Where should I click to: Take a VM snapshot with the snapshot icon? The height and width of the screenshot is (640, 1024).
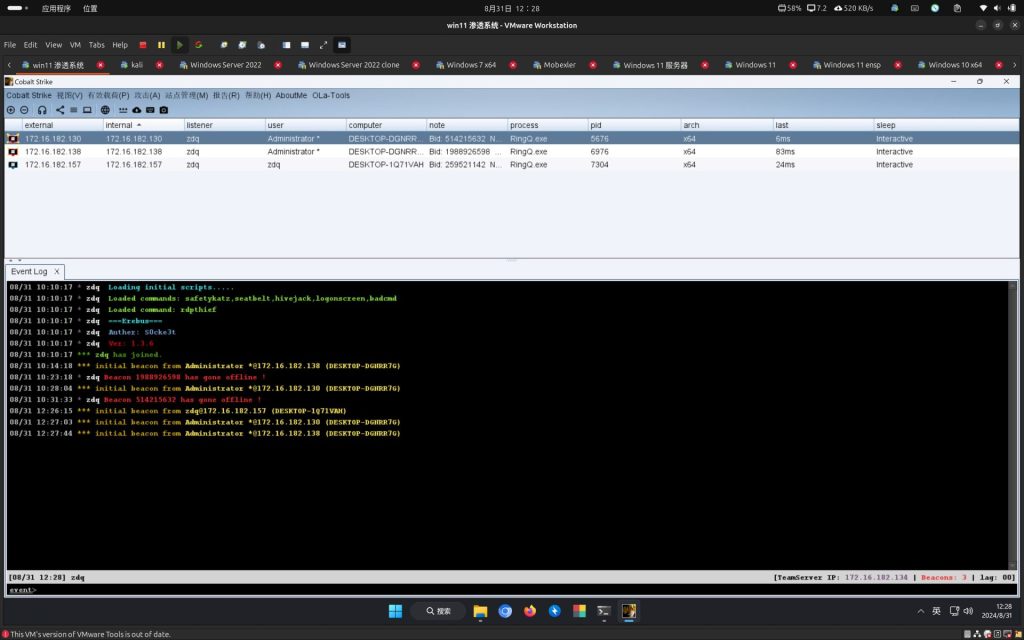[x=224, y=45]
